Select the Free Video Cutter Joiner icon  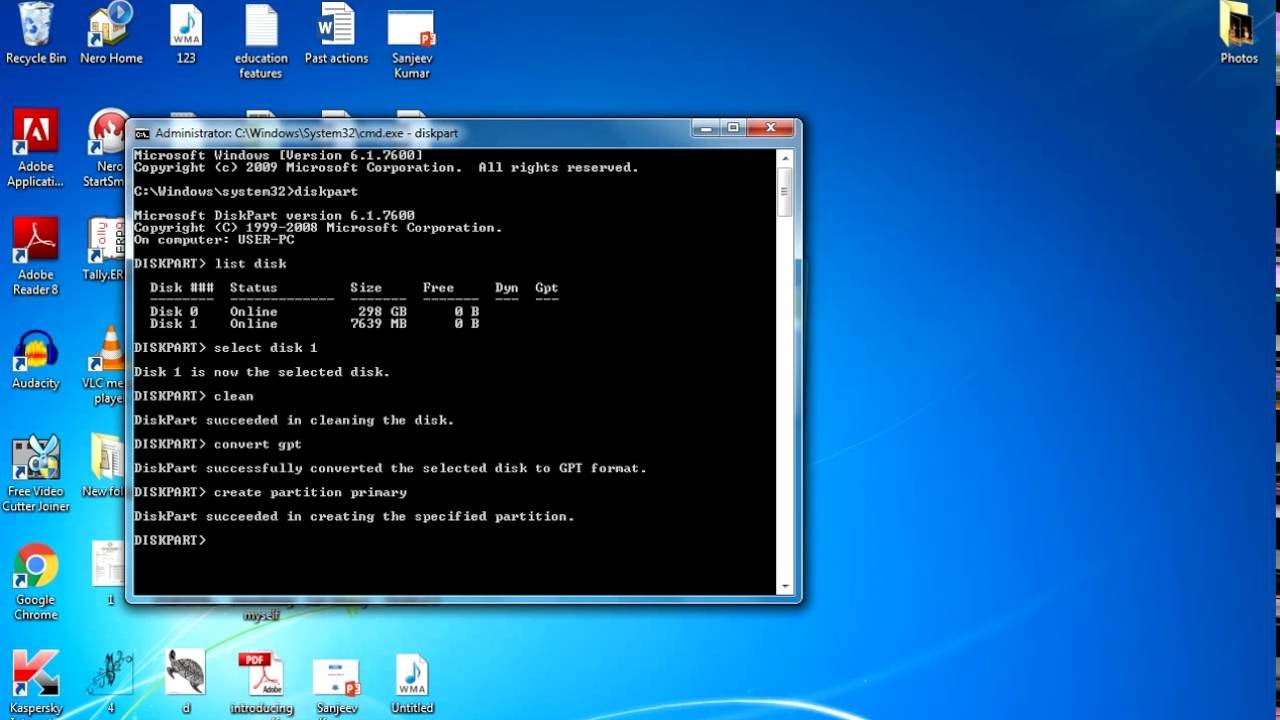(x=36, y=474)
